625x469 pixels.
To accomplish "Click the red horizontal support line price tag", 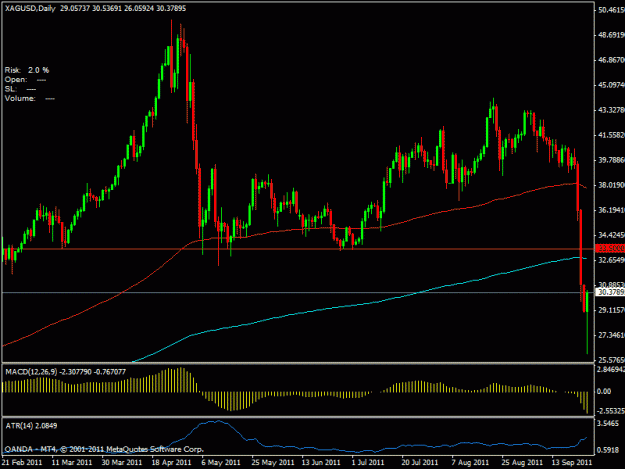I will pyautogui.click(x=610, y=249).
